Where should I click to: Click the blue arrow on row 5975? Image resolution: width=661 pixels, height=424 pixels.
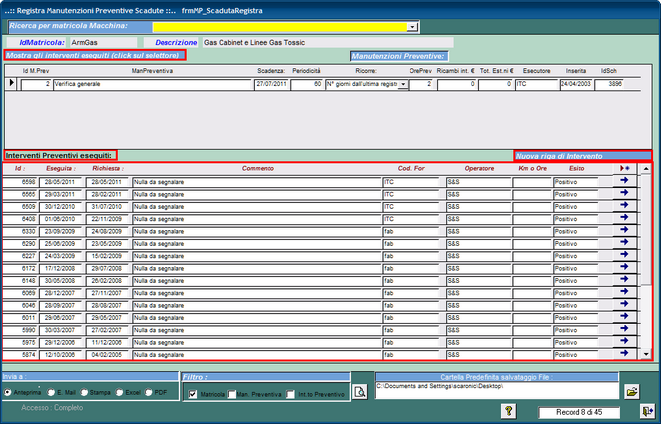624,341
